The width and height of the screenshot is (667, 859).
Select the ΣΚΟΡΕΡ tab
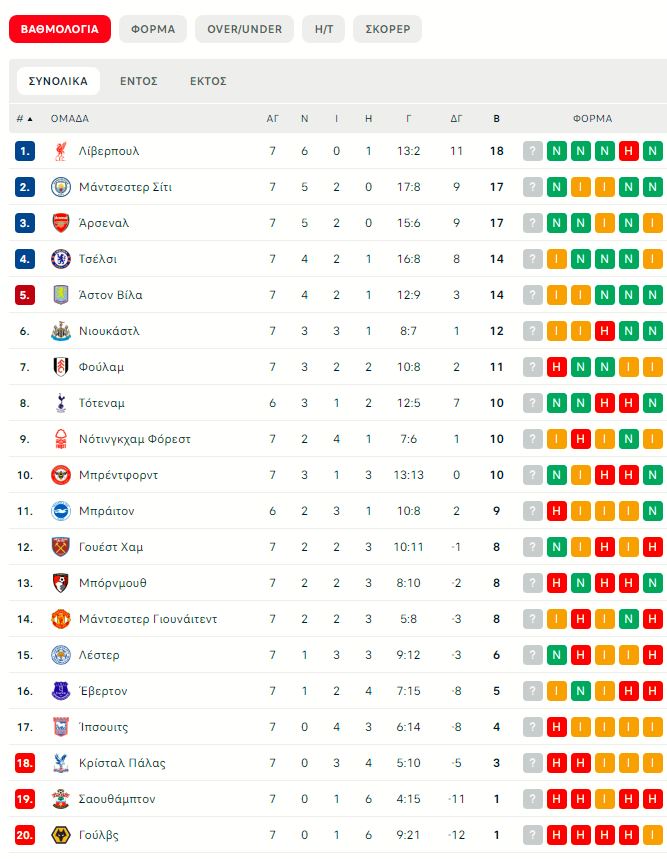coord(387,29)
